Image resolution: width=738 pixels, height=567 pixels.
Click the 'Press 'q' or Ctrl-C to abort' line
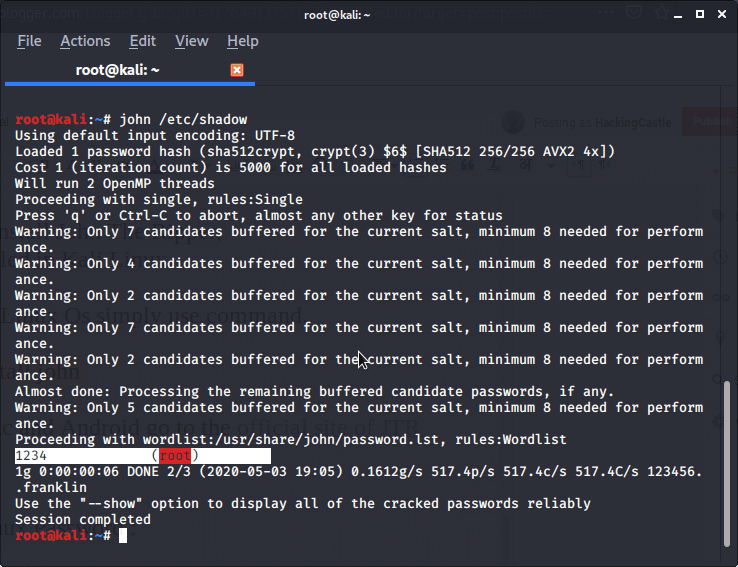tap(259, 216)
